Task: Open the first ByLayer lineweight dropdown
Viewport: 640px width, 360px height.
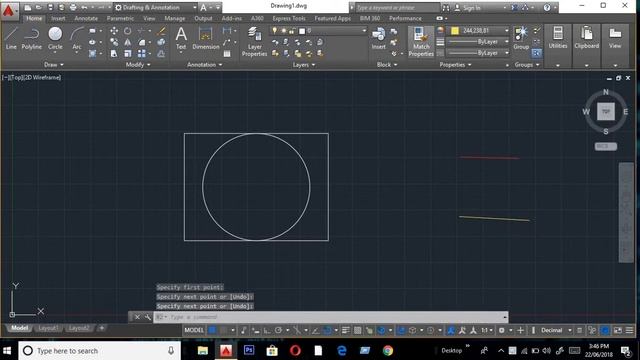Action: click(478, 42)
